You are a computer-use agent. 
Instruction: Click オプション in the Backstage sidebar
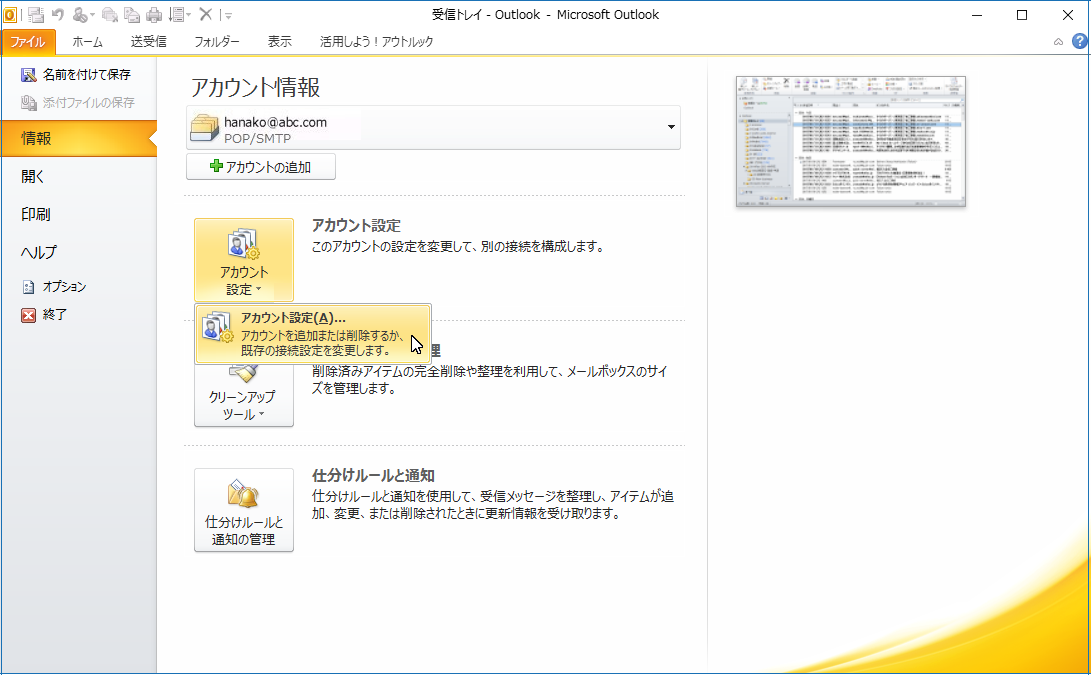(x=64, y=287)
